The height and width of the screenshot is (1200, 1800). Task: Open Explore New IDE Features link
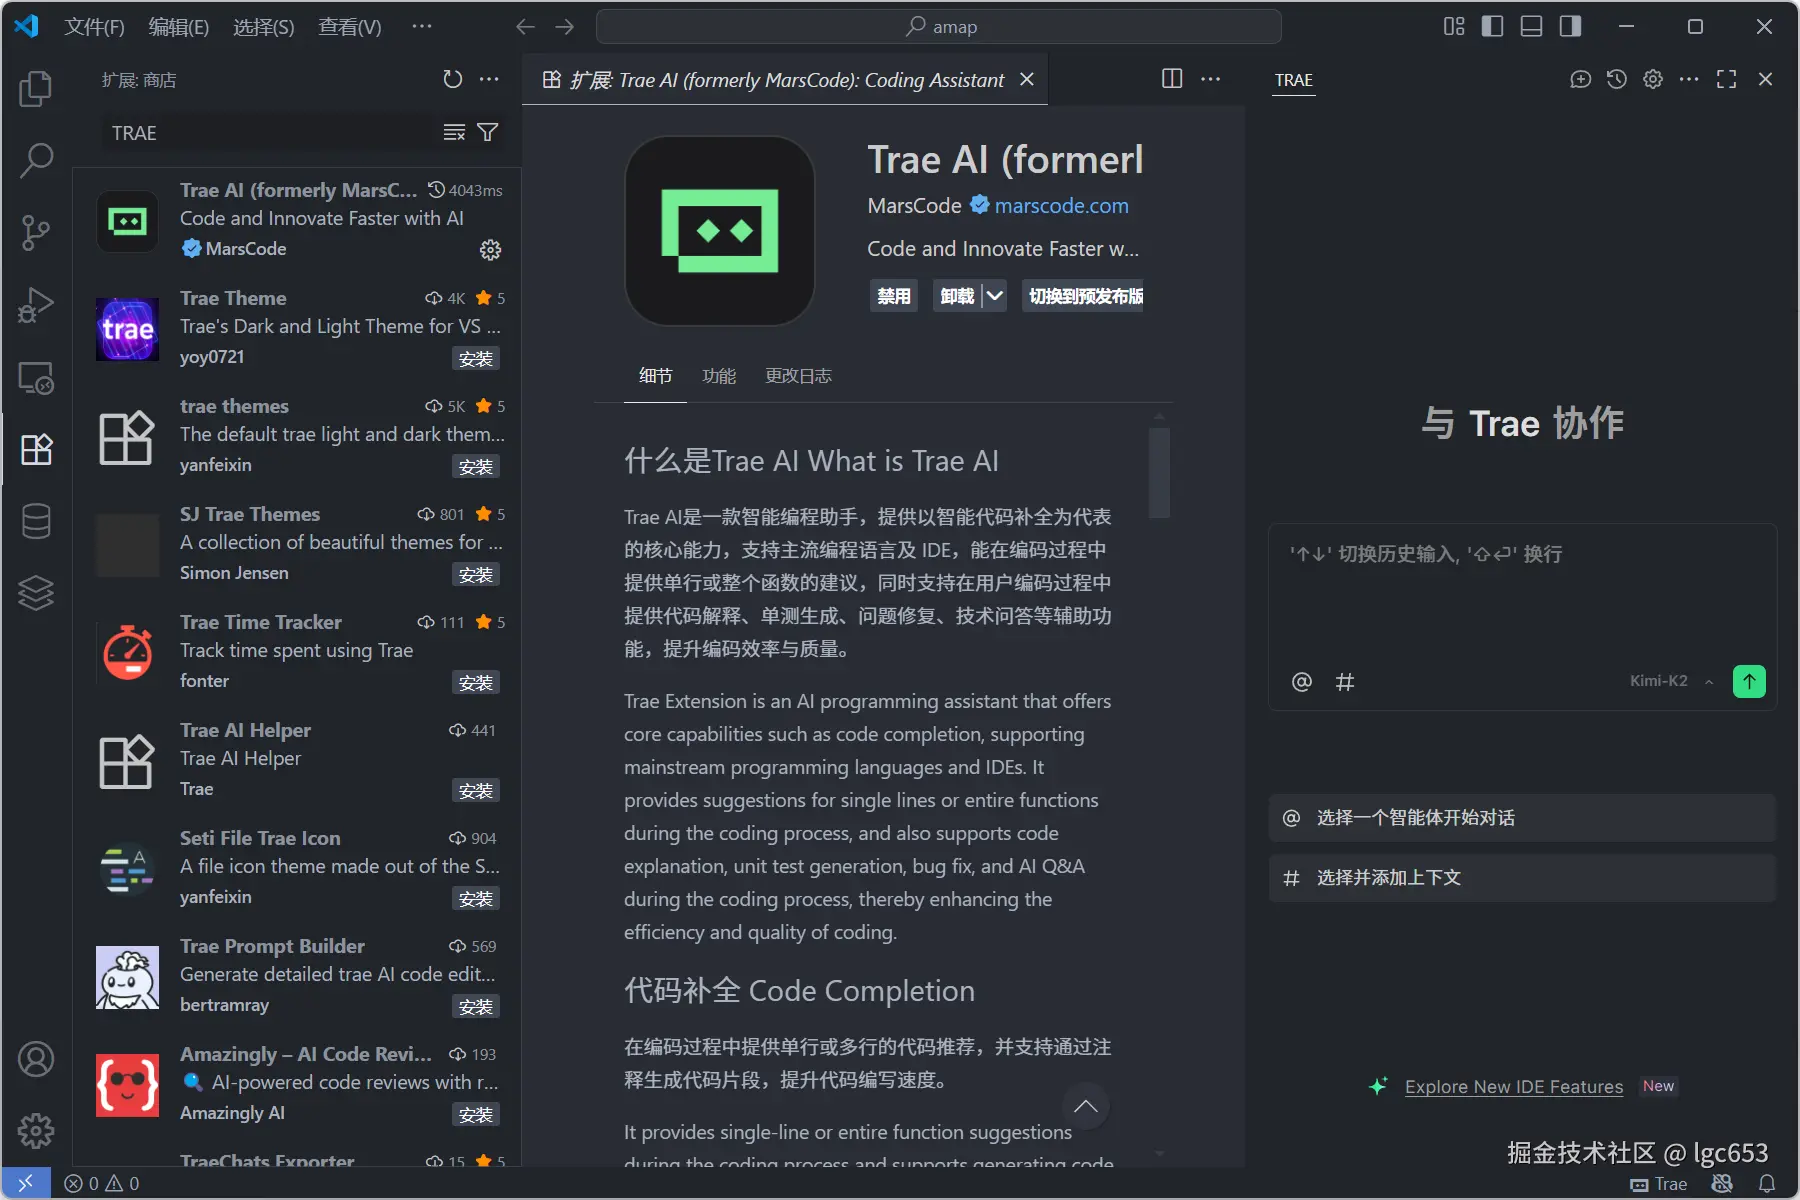pos(1514,1087)
